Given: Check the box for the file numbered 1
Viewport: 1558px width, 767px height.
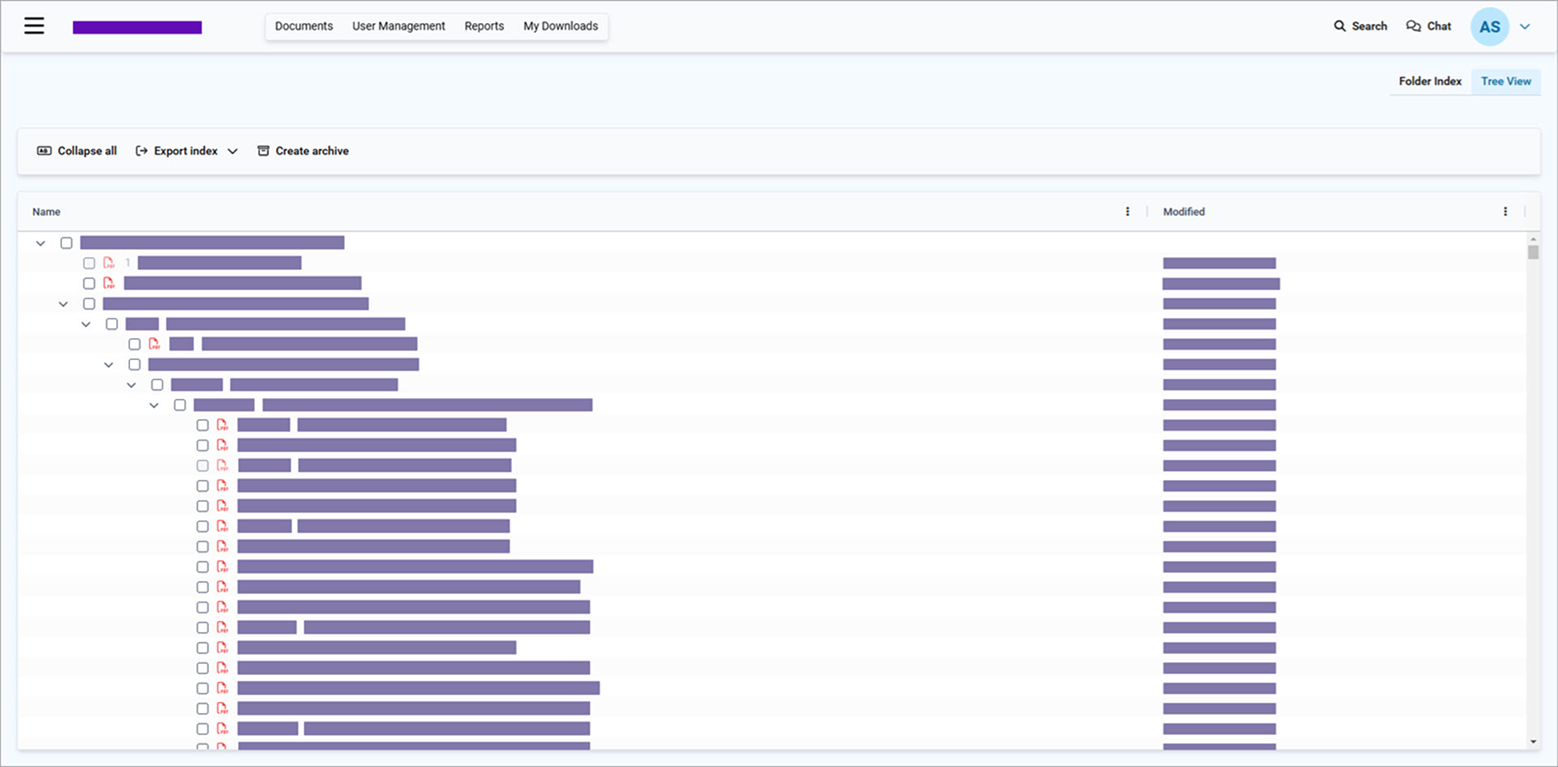Looking at the screenshot, I should pyautogui.click(x=89, y=263).
